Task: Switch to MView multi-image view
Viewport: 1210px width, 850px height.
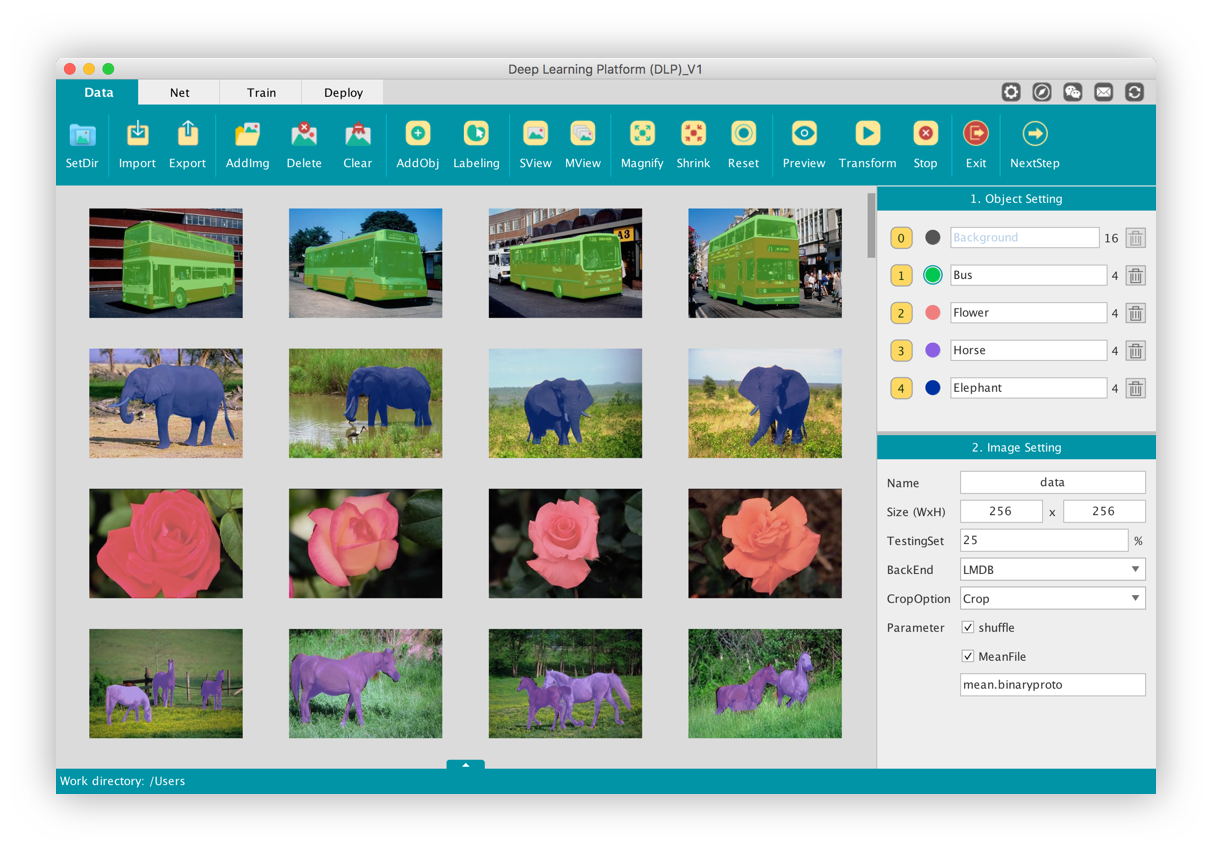Action: [582, 134]
